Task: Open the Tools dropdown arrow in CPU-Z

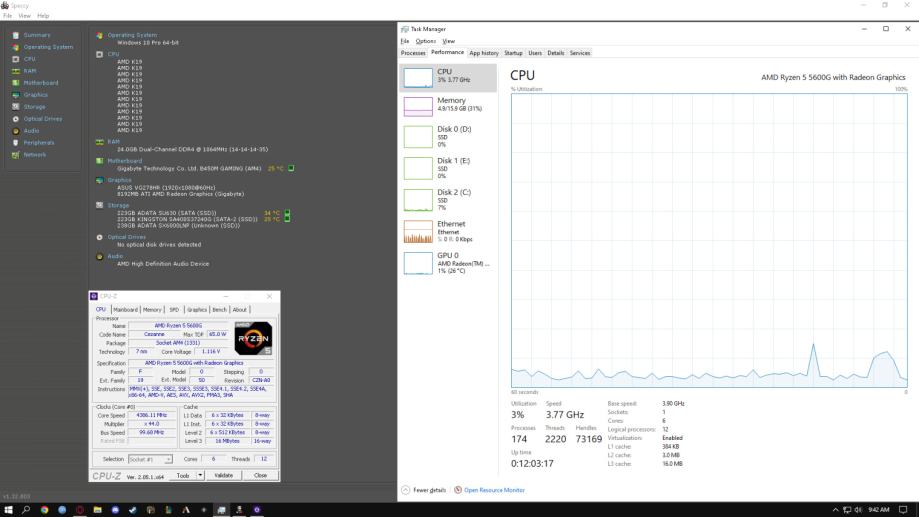Action: 200,475
